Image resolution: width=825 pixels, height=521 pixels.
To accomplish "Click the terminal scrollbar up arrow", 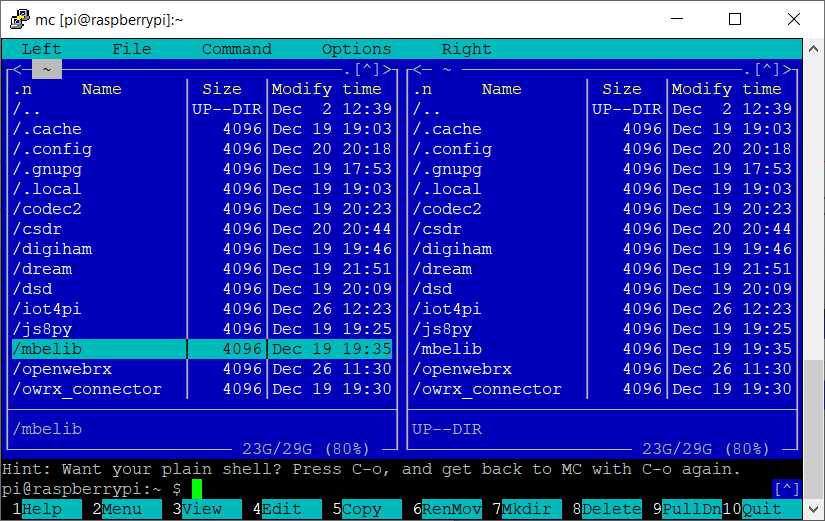I will point(813,48).
